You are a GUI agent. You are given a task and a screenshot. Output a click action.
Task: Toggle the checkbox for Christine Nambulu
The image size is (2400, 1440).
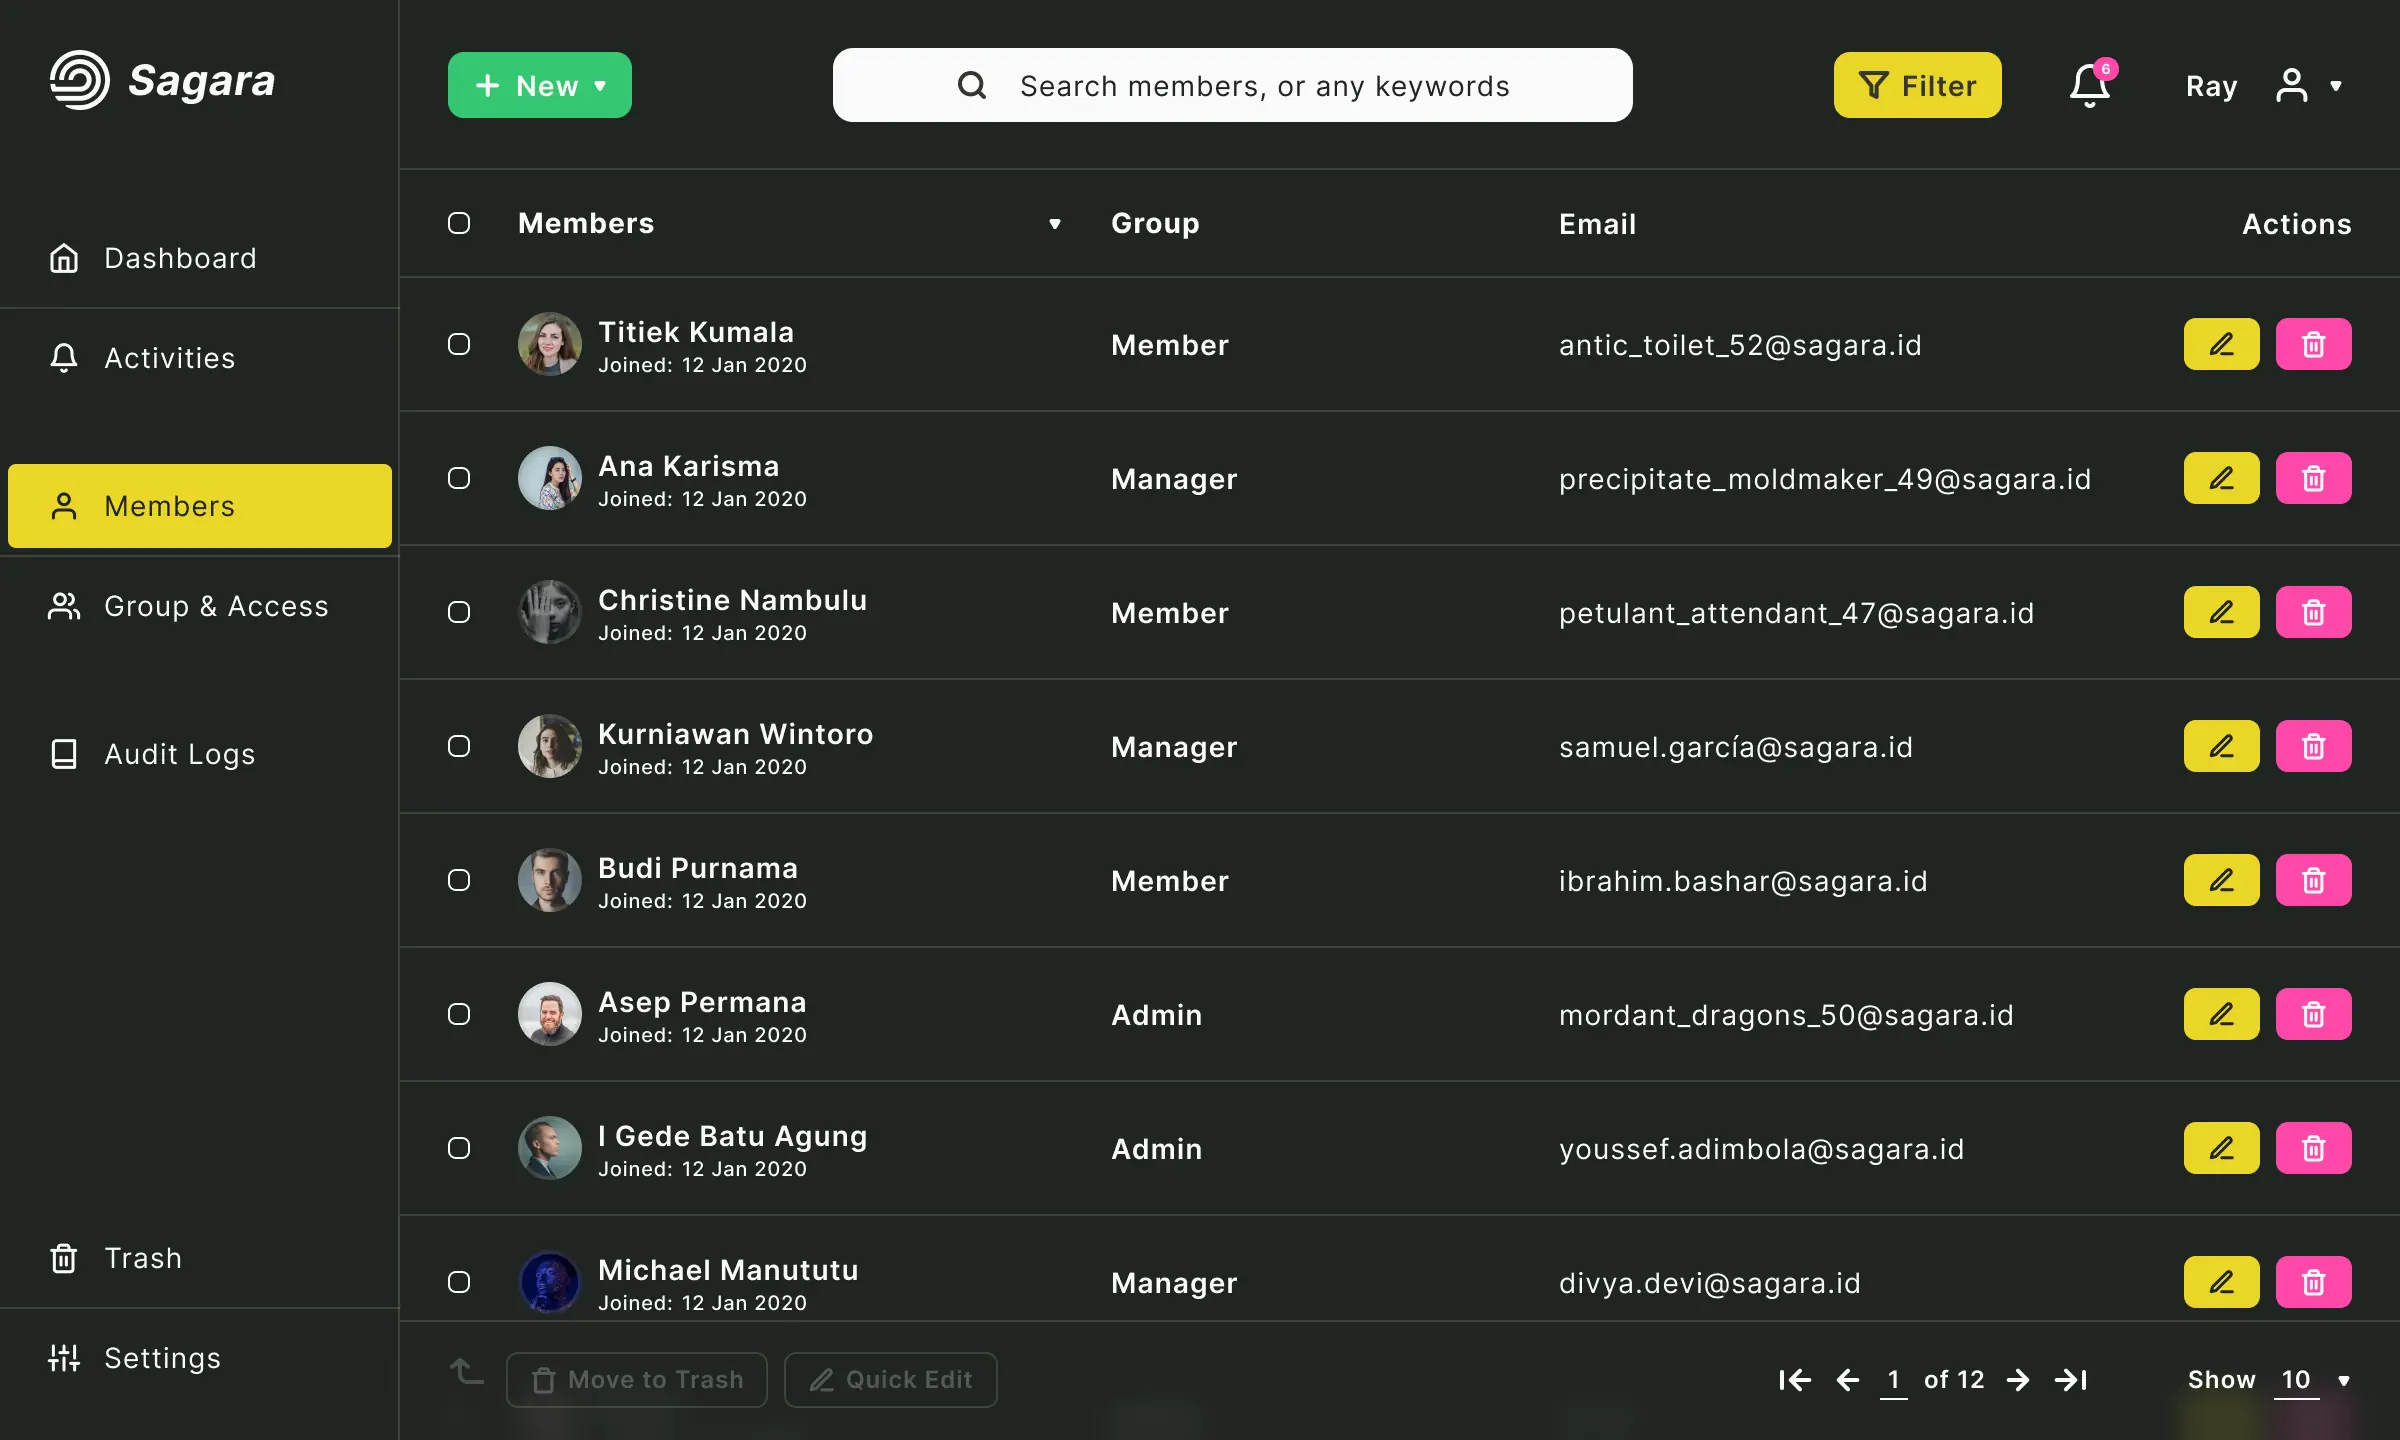[x=459, y=612]
